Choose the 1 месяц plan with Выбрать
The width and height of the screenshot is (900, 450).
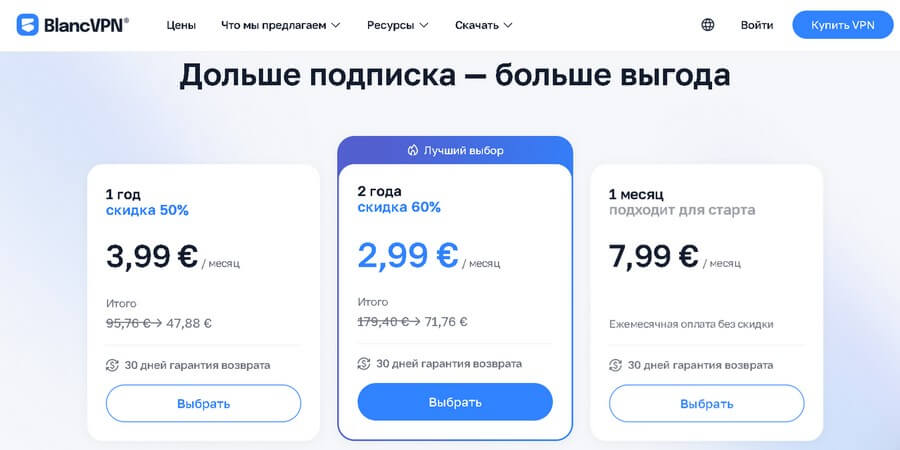tap(707, 404)
